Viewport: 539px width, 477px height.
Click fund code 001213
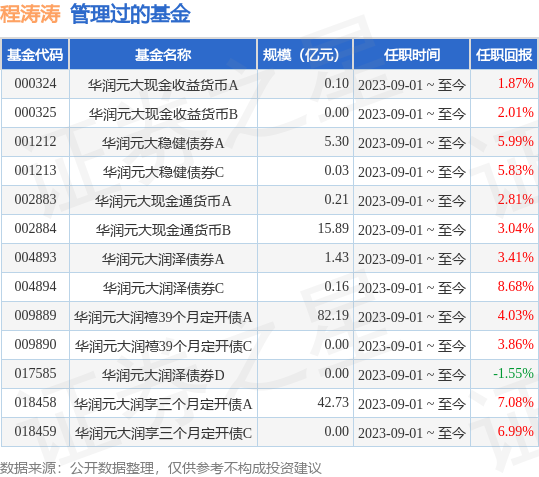35,170
